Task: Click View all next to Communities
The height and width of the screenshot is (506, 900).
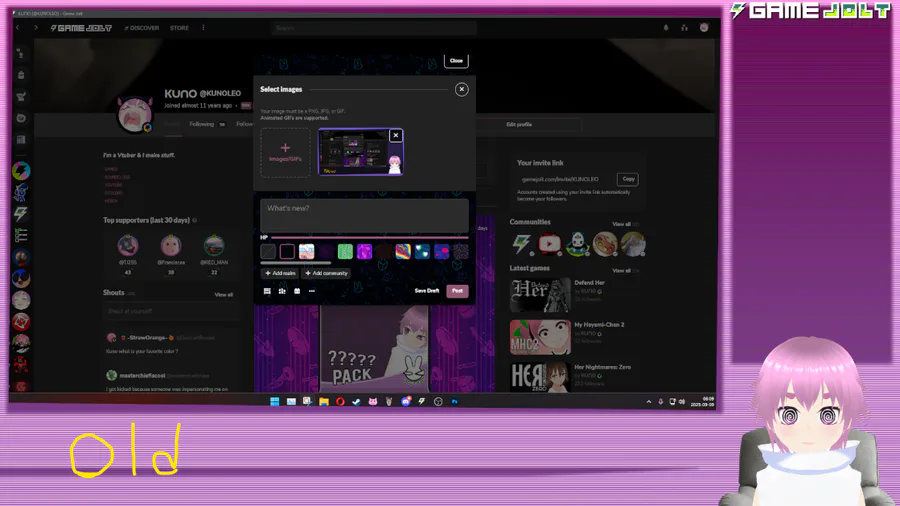Action: 621,224
